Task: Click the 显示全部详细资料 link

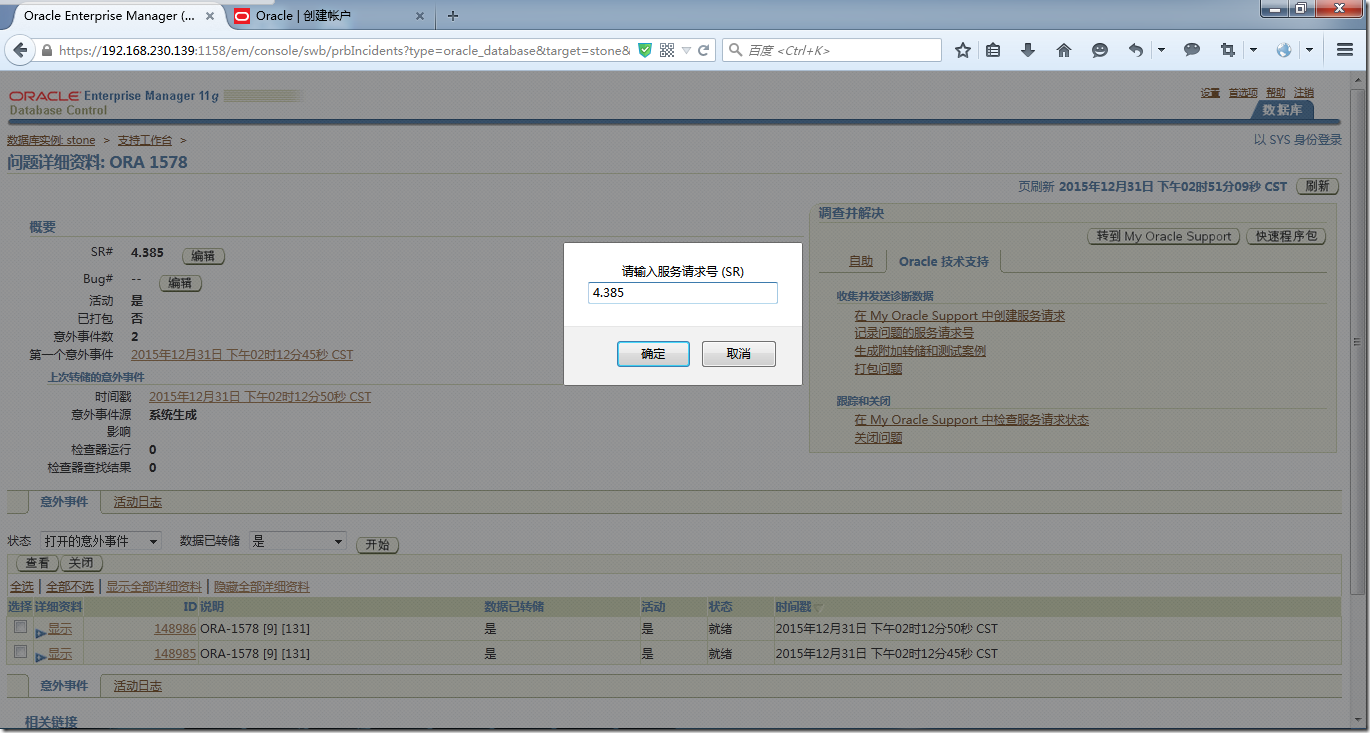Action: (x=154, y=587)
